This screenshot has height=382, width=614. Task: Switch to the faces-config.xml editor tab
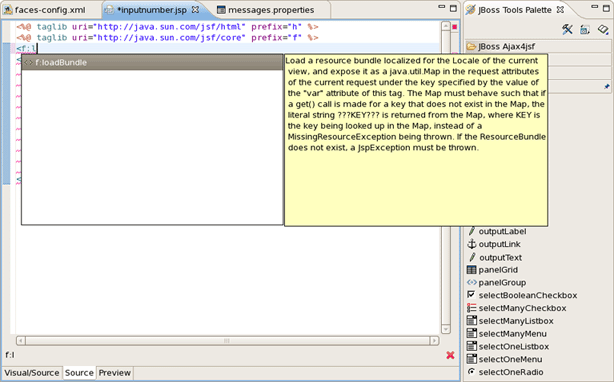pos(45,10)
